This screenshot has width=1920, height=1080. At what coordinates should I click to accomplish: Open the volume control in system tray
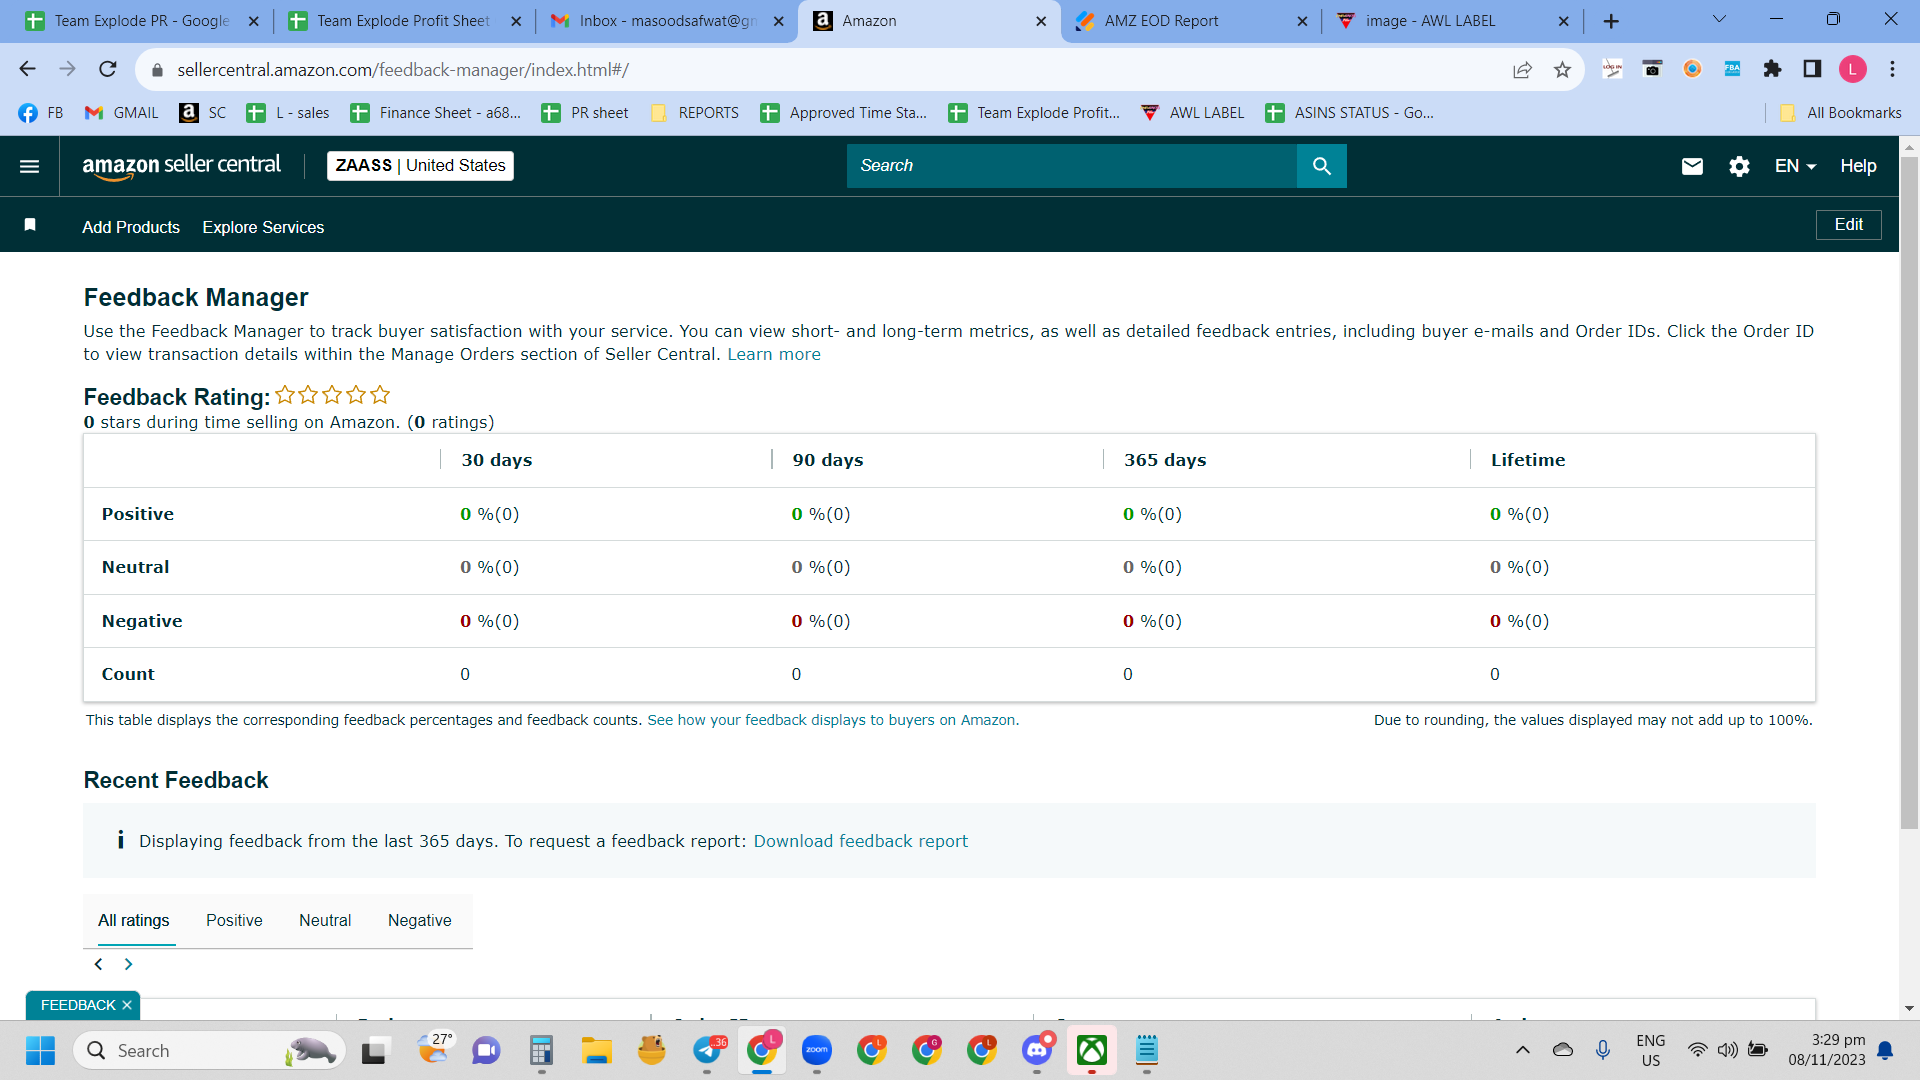[1727, 1050]
